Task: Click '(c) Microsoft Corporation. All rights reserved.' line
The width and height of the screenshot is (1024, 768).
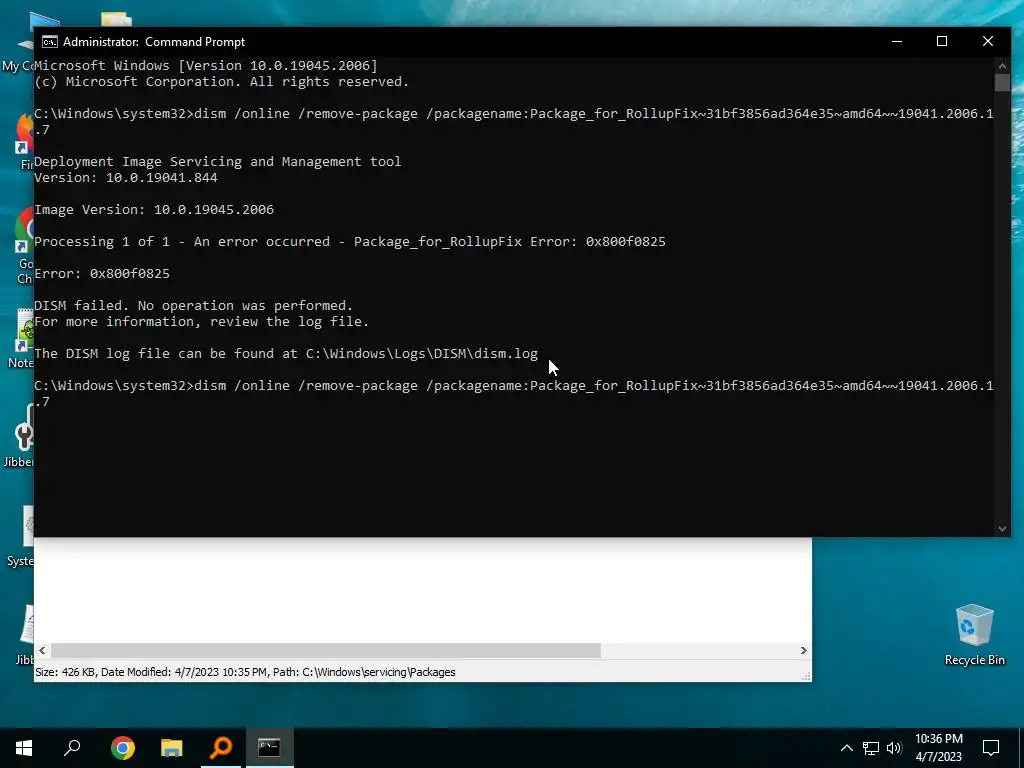Action: 221,82
